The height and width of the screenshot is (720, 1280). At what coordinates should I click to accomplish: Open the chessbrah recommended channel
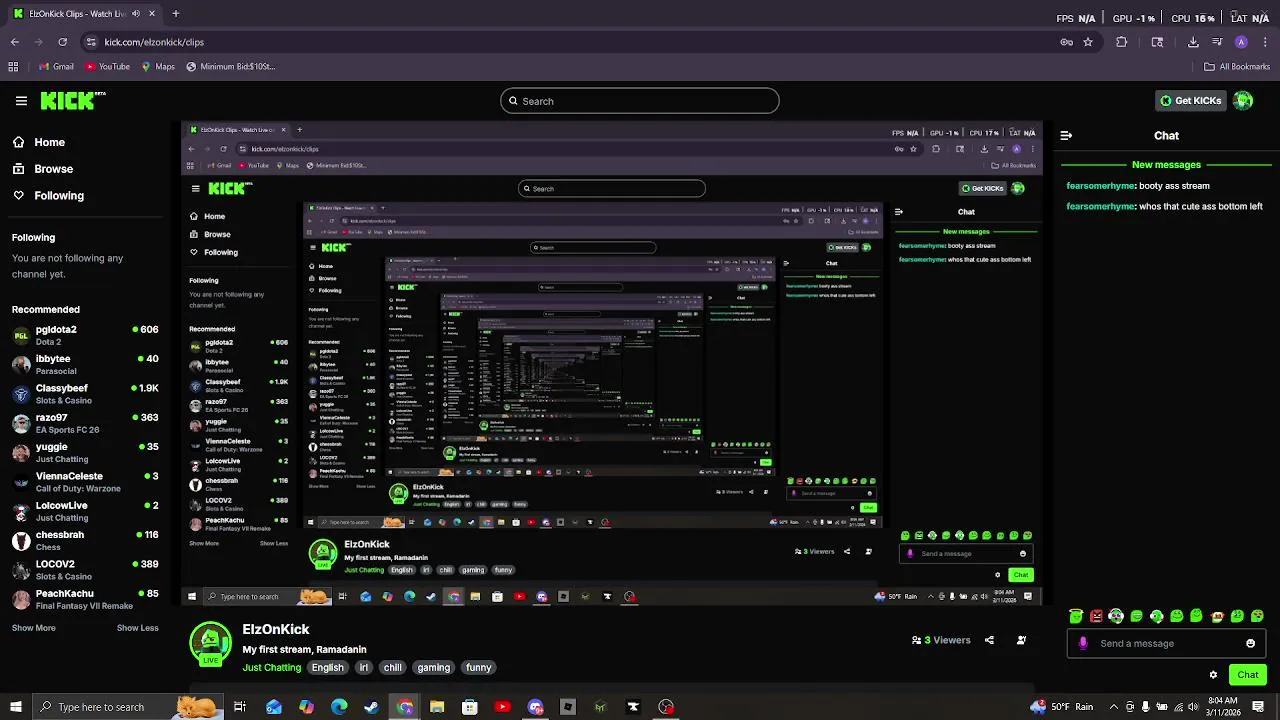coord(85,540)
